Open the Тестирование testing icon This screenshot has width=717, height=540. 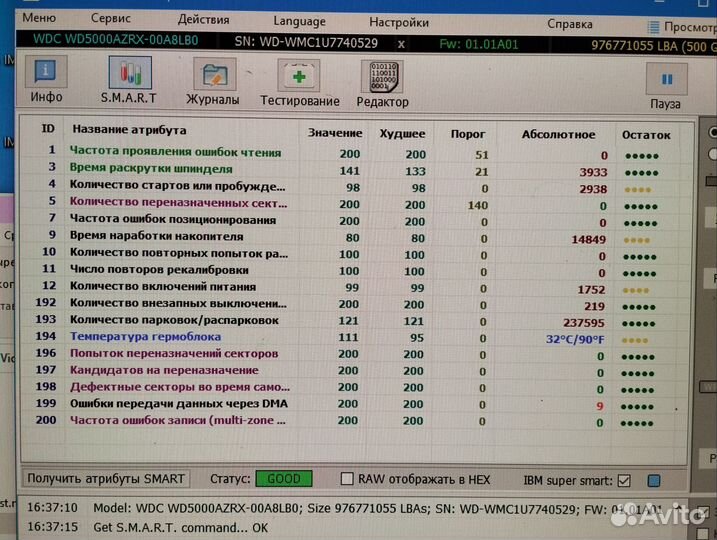[299, 81]
